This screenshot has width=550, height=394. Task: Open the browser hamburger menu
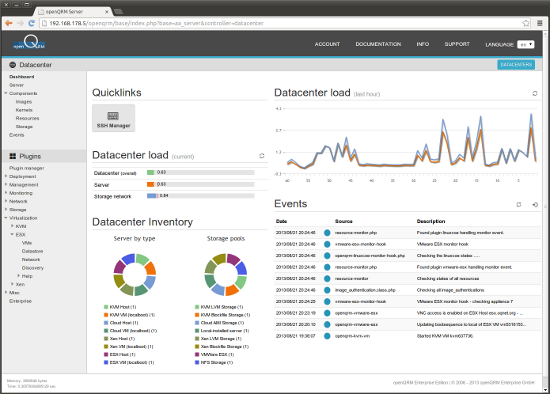point(540,23)
